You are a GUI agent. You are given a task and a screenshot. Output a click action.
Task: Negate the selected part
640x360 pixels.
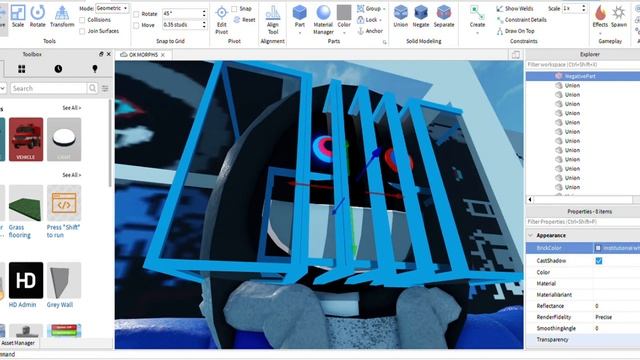click(x=420, y=16)
